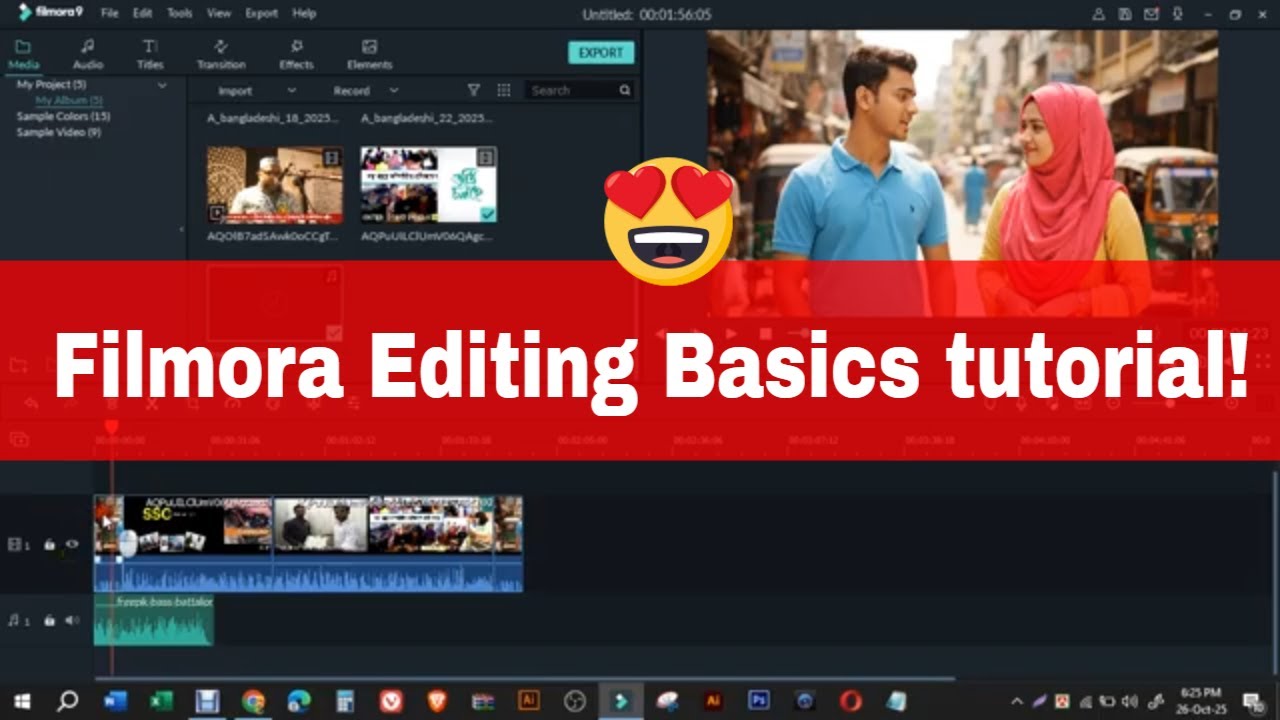This screenshot has width=1280, height=720.
Task: Mute audio track 1 speaker icon
Action: [72, 621]
